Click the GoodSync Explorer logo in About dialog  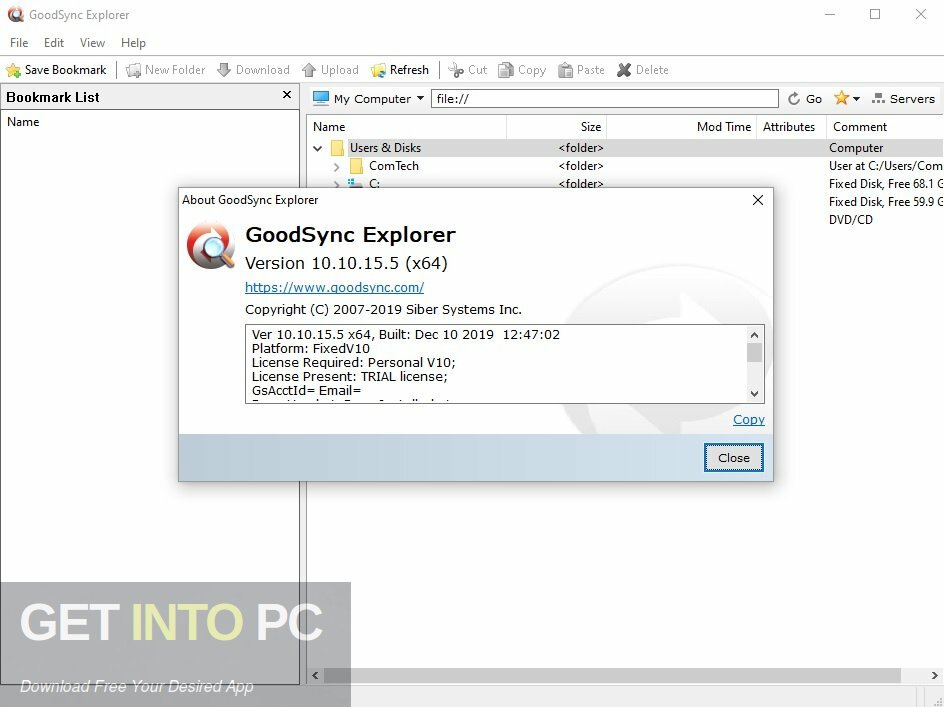[x=211, y=245]
